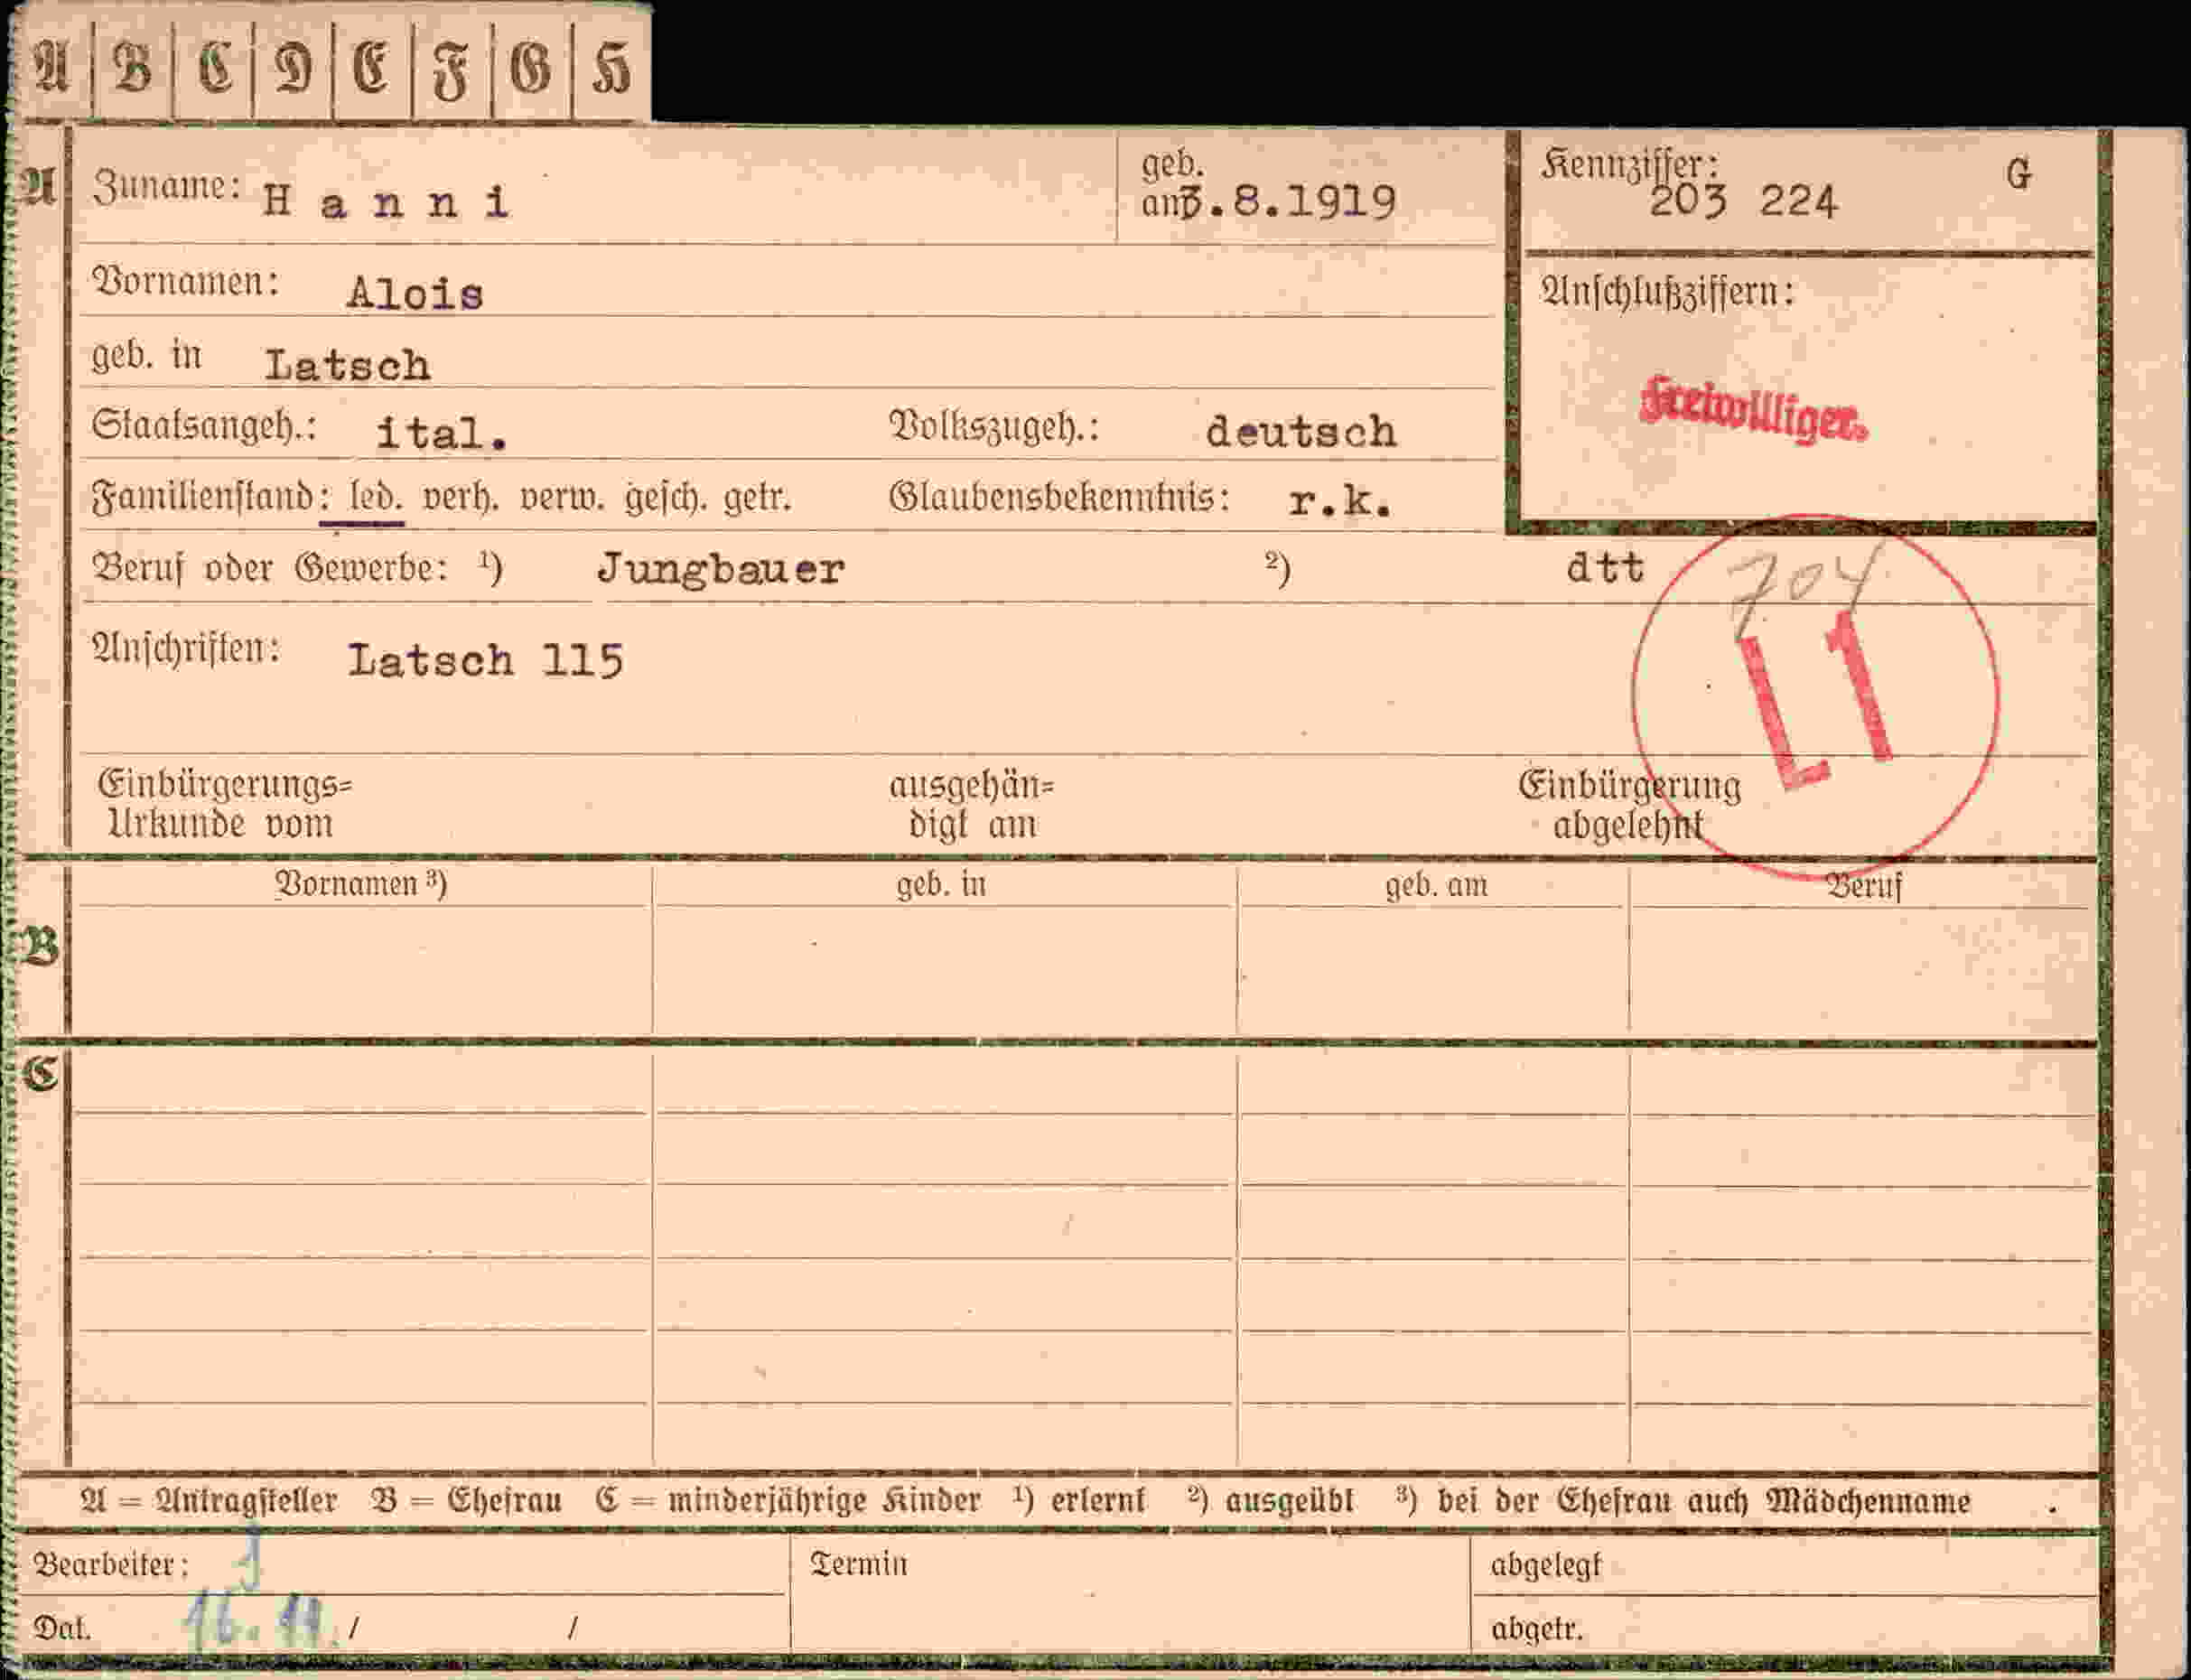Click the 'abgetr.' field label
The height and width of the screenshot is (1680, 2191).
click(x=1536, y=1629)
